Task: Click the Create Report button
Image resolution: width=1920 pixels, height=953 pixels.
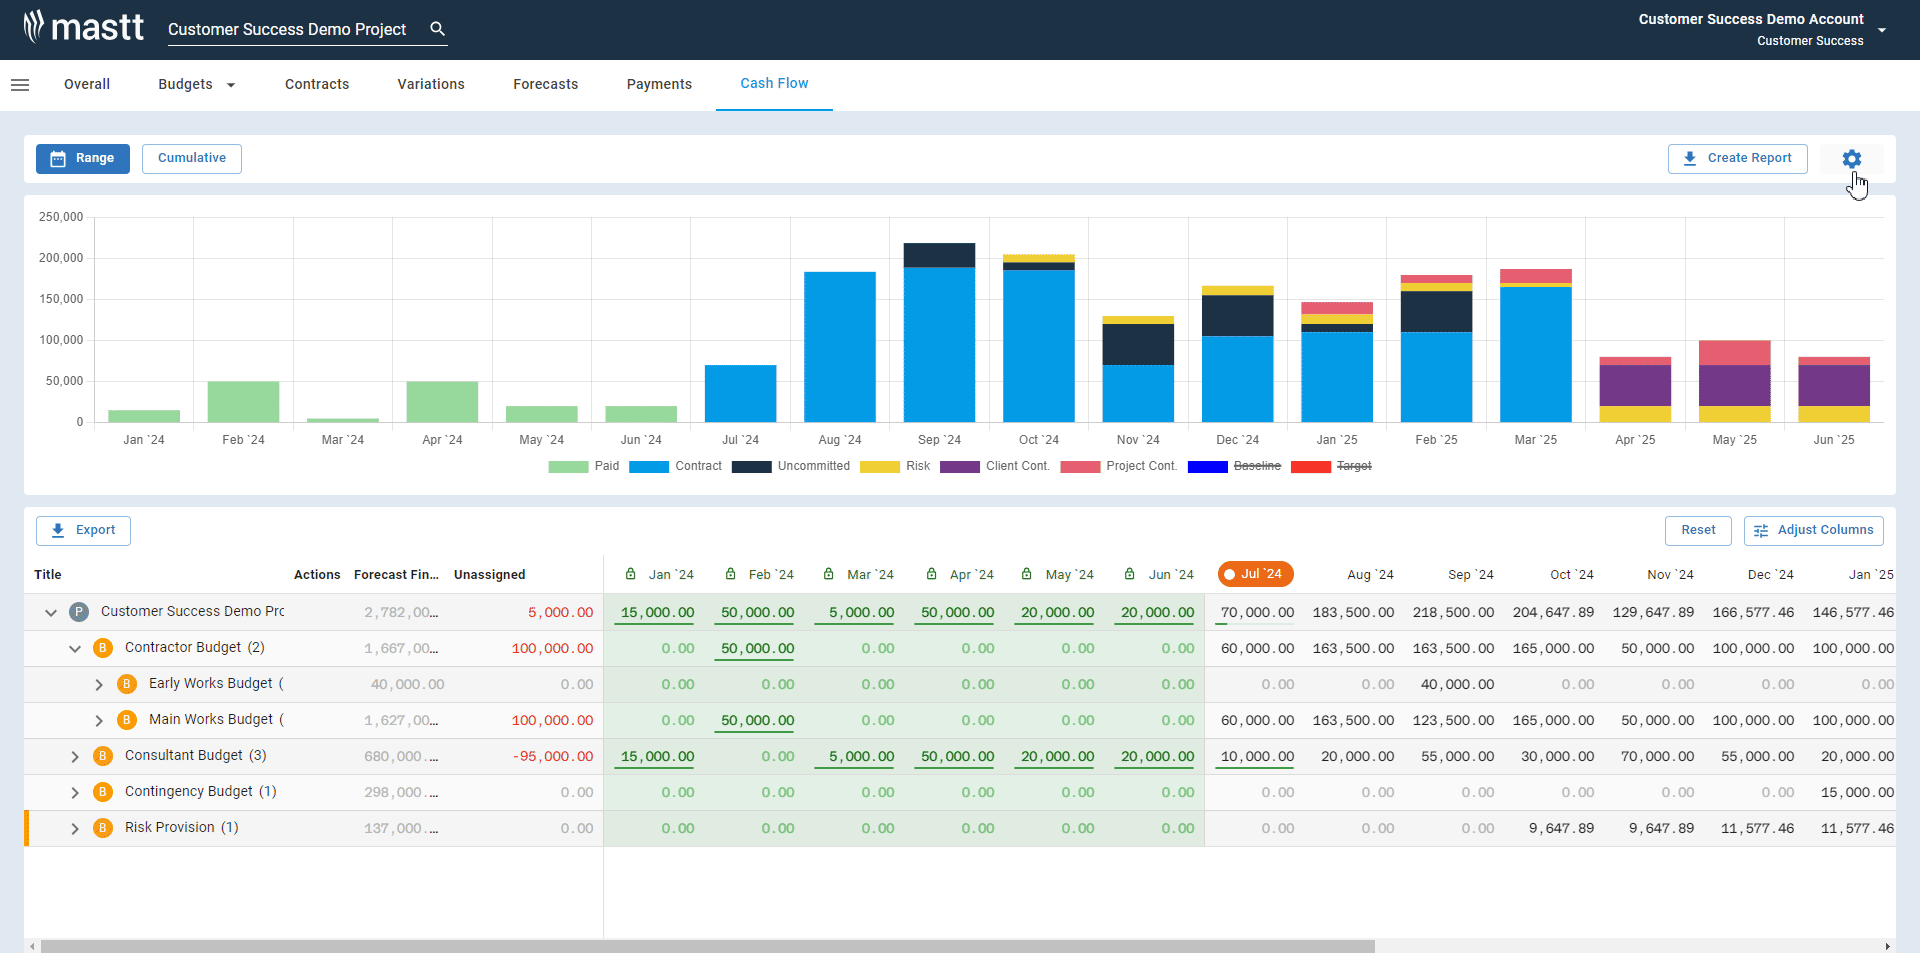Action: click(1737, 158)
